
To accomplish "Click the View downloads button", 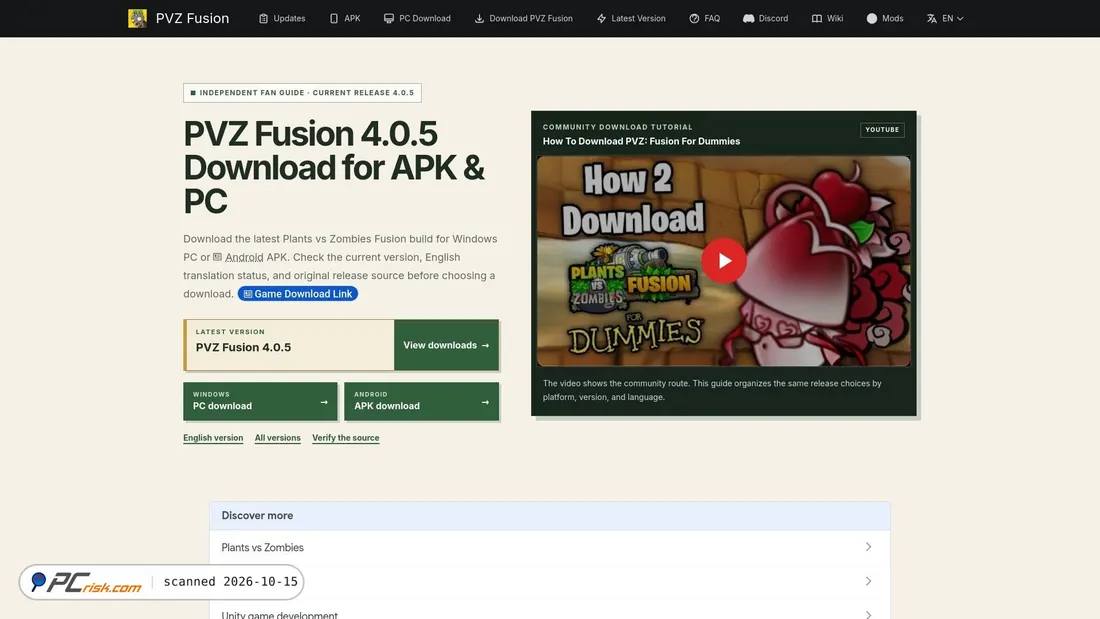I will tap(446, 345).
